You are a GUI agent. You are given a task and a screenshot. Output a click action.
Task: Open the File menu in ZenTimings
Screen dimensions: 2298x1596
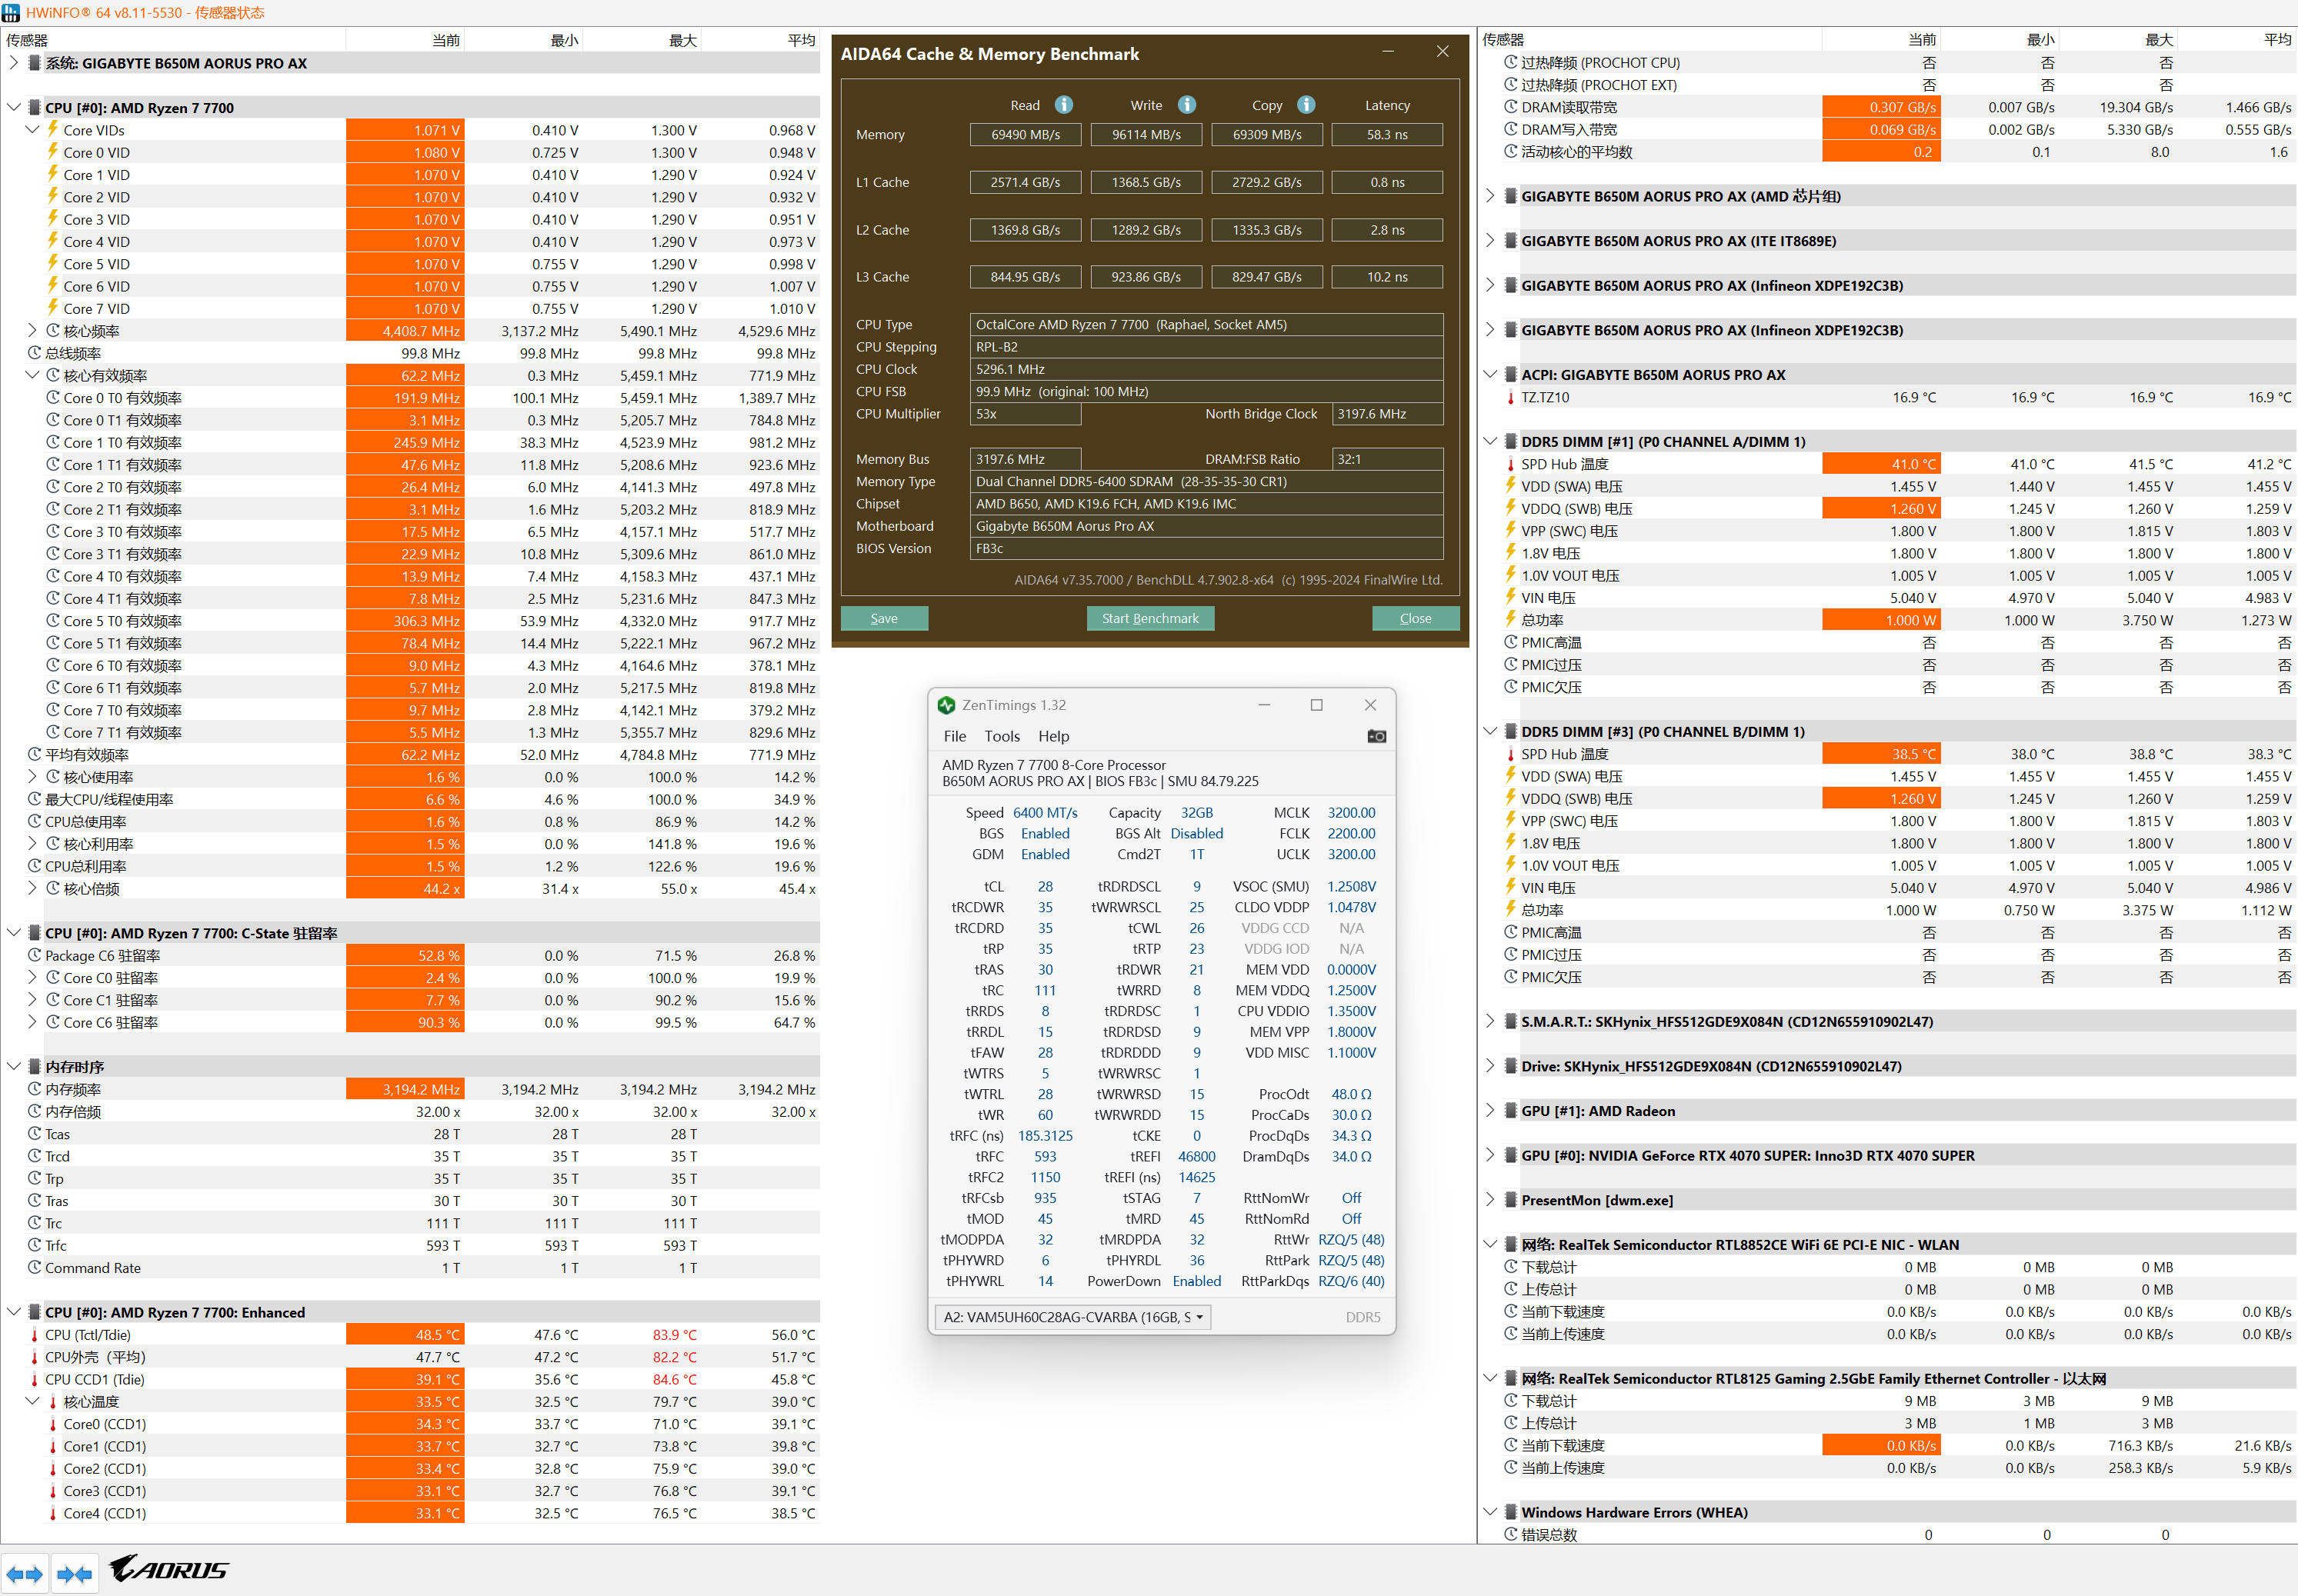click(x=954, y=736)
